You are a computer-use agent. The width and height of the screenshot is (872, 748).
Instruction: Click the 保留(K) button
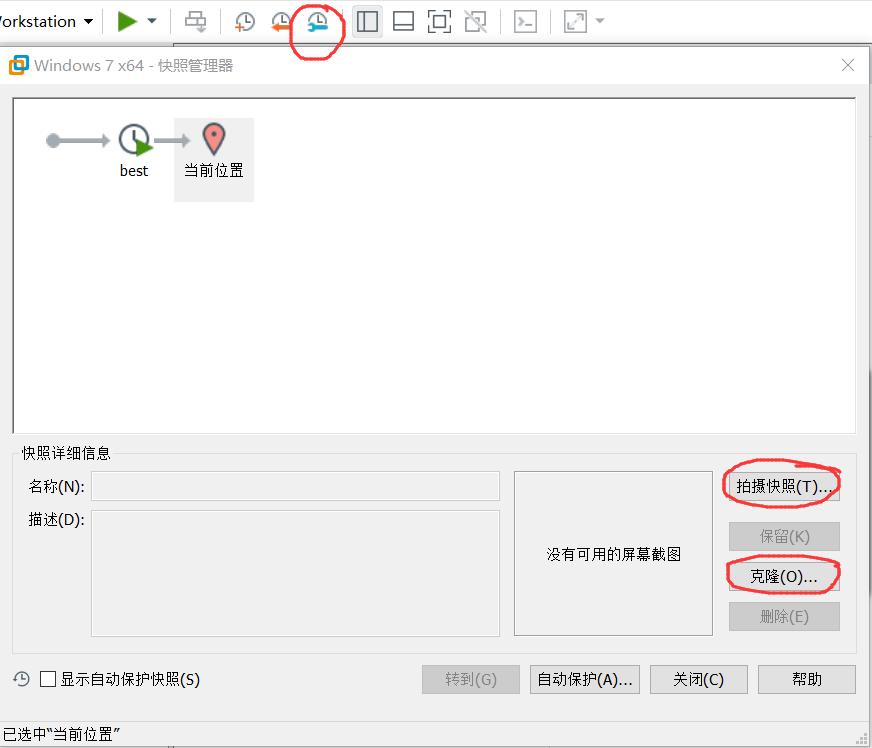coord(784,537)
